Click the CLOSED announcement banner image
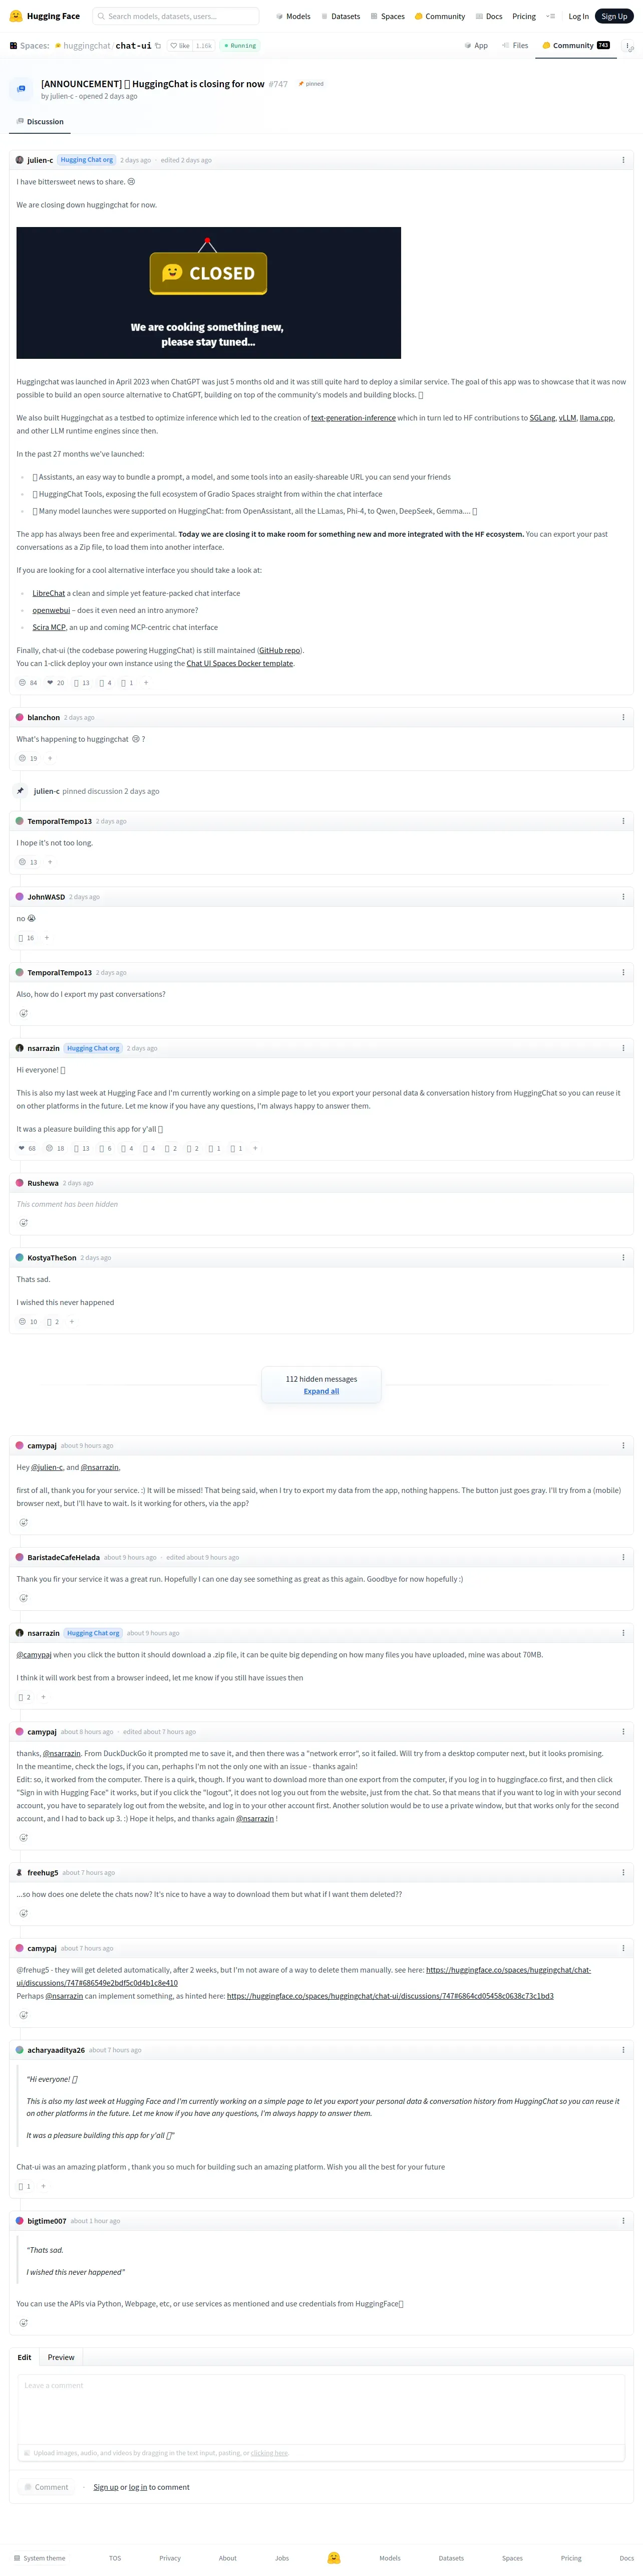The image size is (643, 2576). pyautogui.click(x=208, y=293)
